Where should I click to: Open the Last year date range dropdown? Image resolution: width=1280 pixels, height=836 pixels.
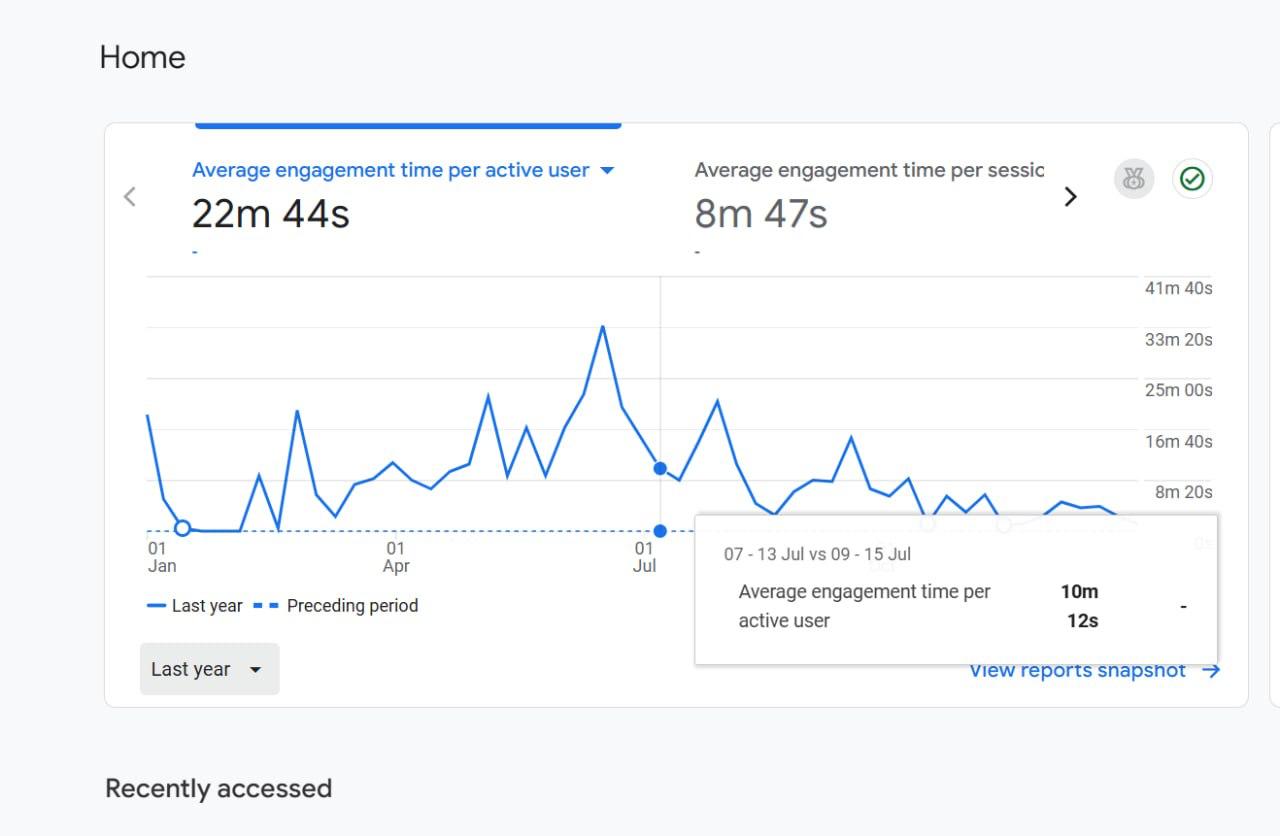tap(209, 669)
